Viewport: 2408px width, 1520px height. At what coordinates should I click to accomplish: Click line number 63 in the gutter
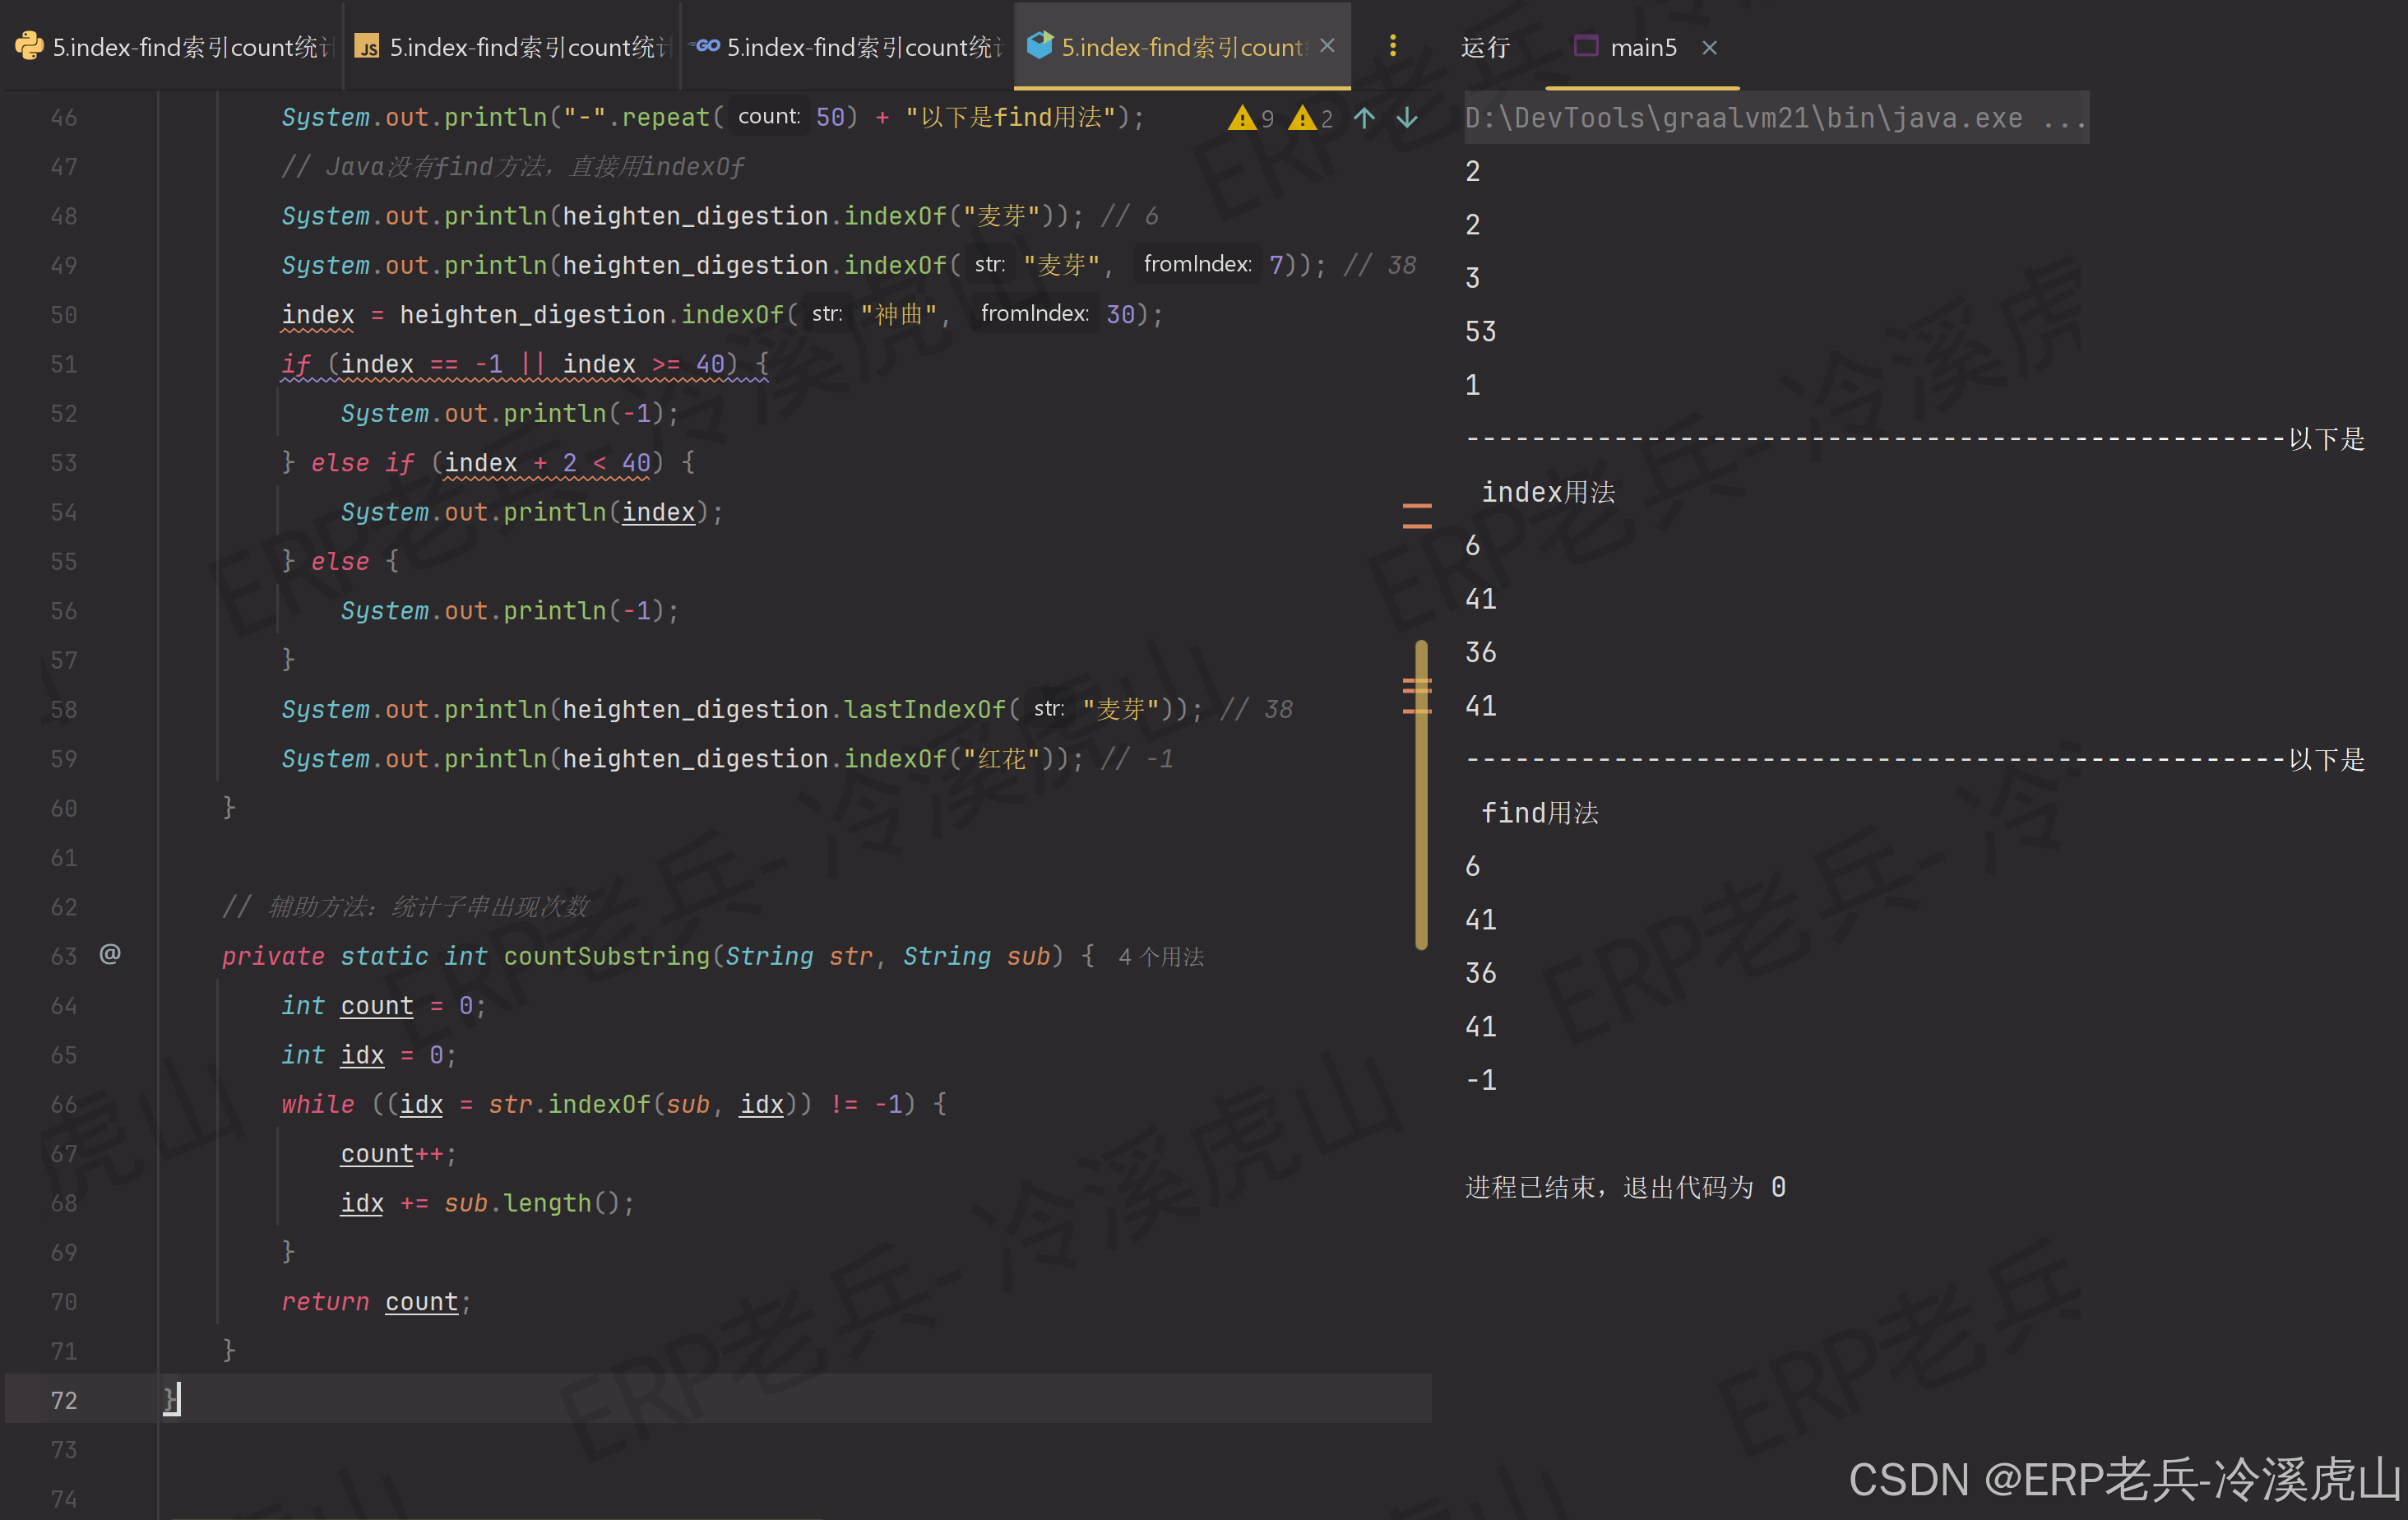coord(63,956)
